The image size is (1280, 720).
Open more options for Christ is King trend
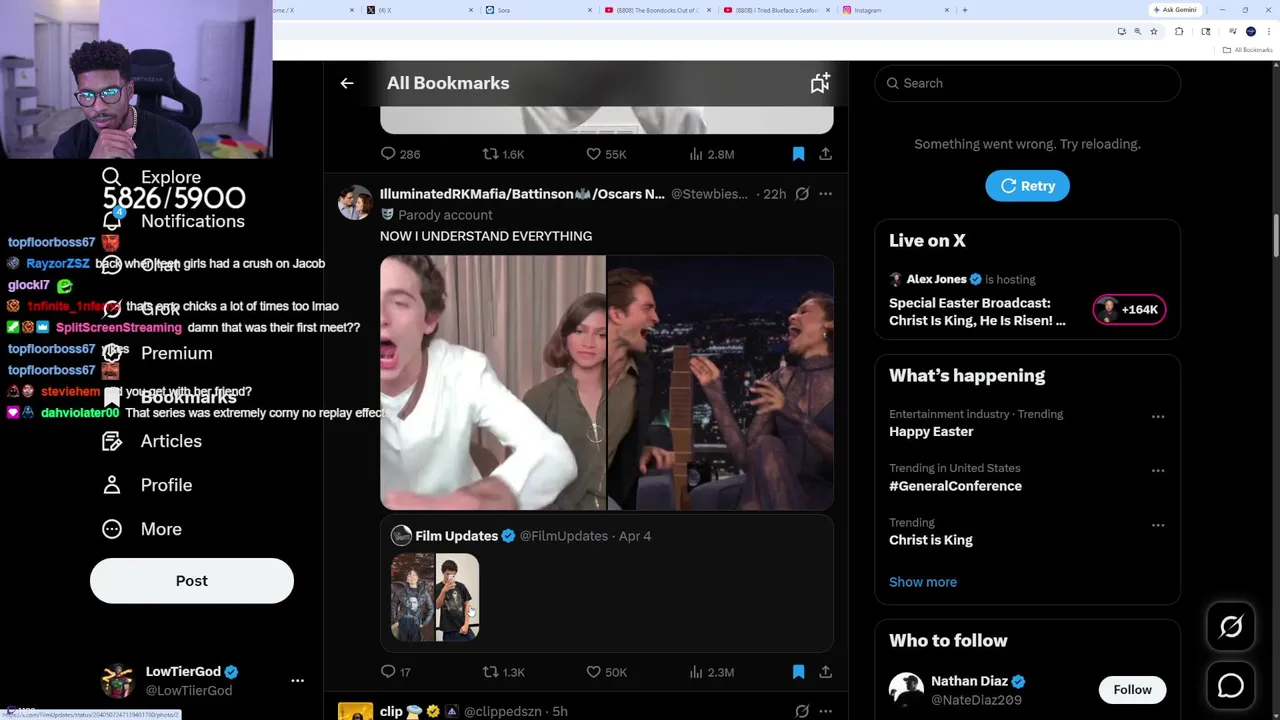[1158, 525]
